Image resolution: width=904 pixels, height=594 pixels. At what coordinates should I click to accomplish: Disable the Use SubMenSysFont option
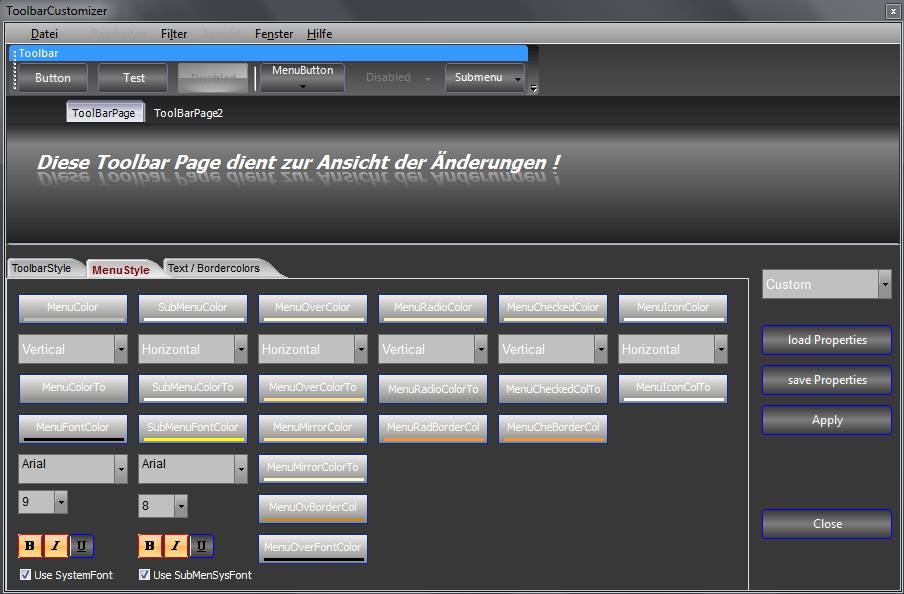[145, 575]
